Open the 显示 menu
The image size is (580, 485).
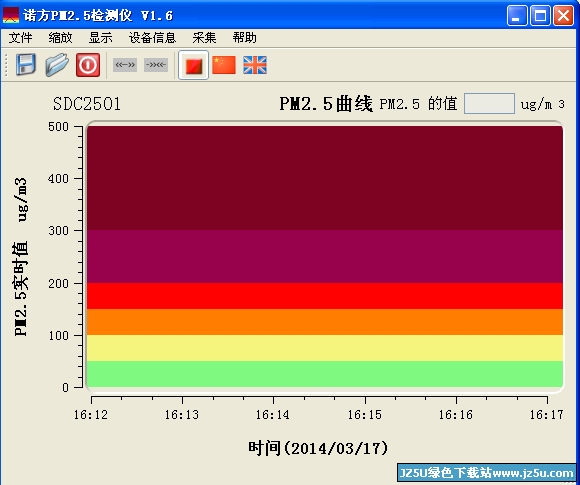click(100, 38)
